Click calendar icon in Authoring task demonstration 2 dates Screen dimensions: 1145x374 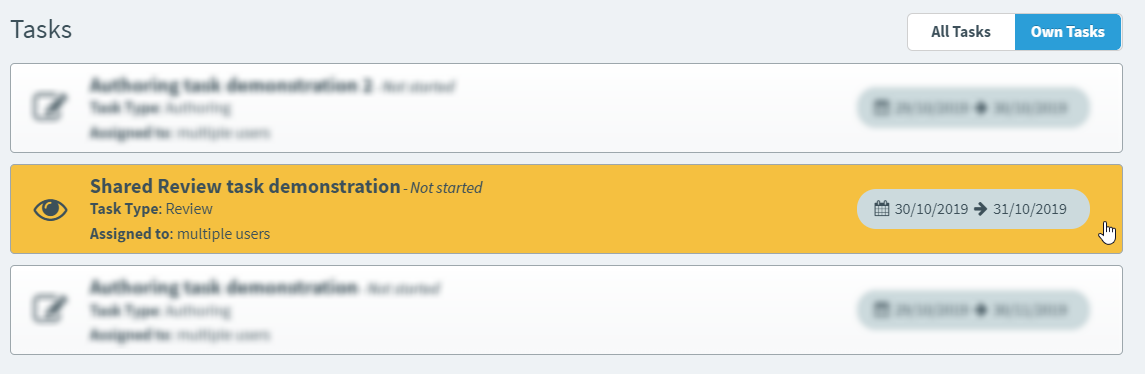881,108
